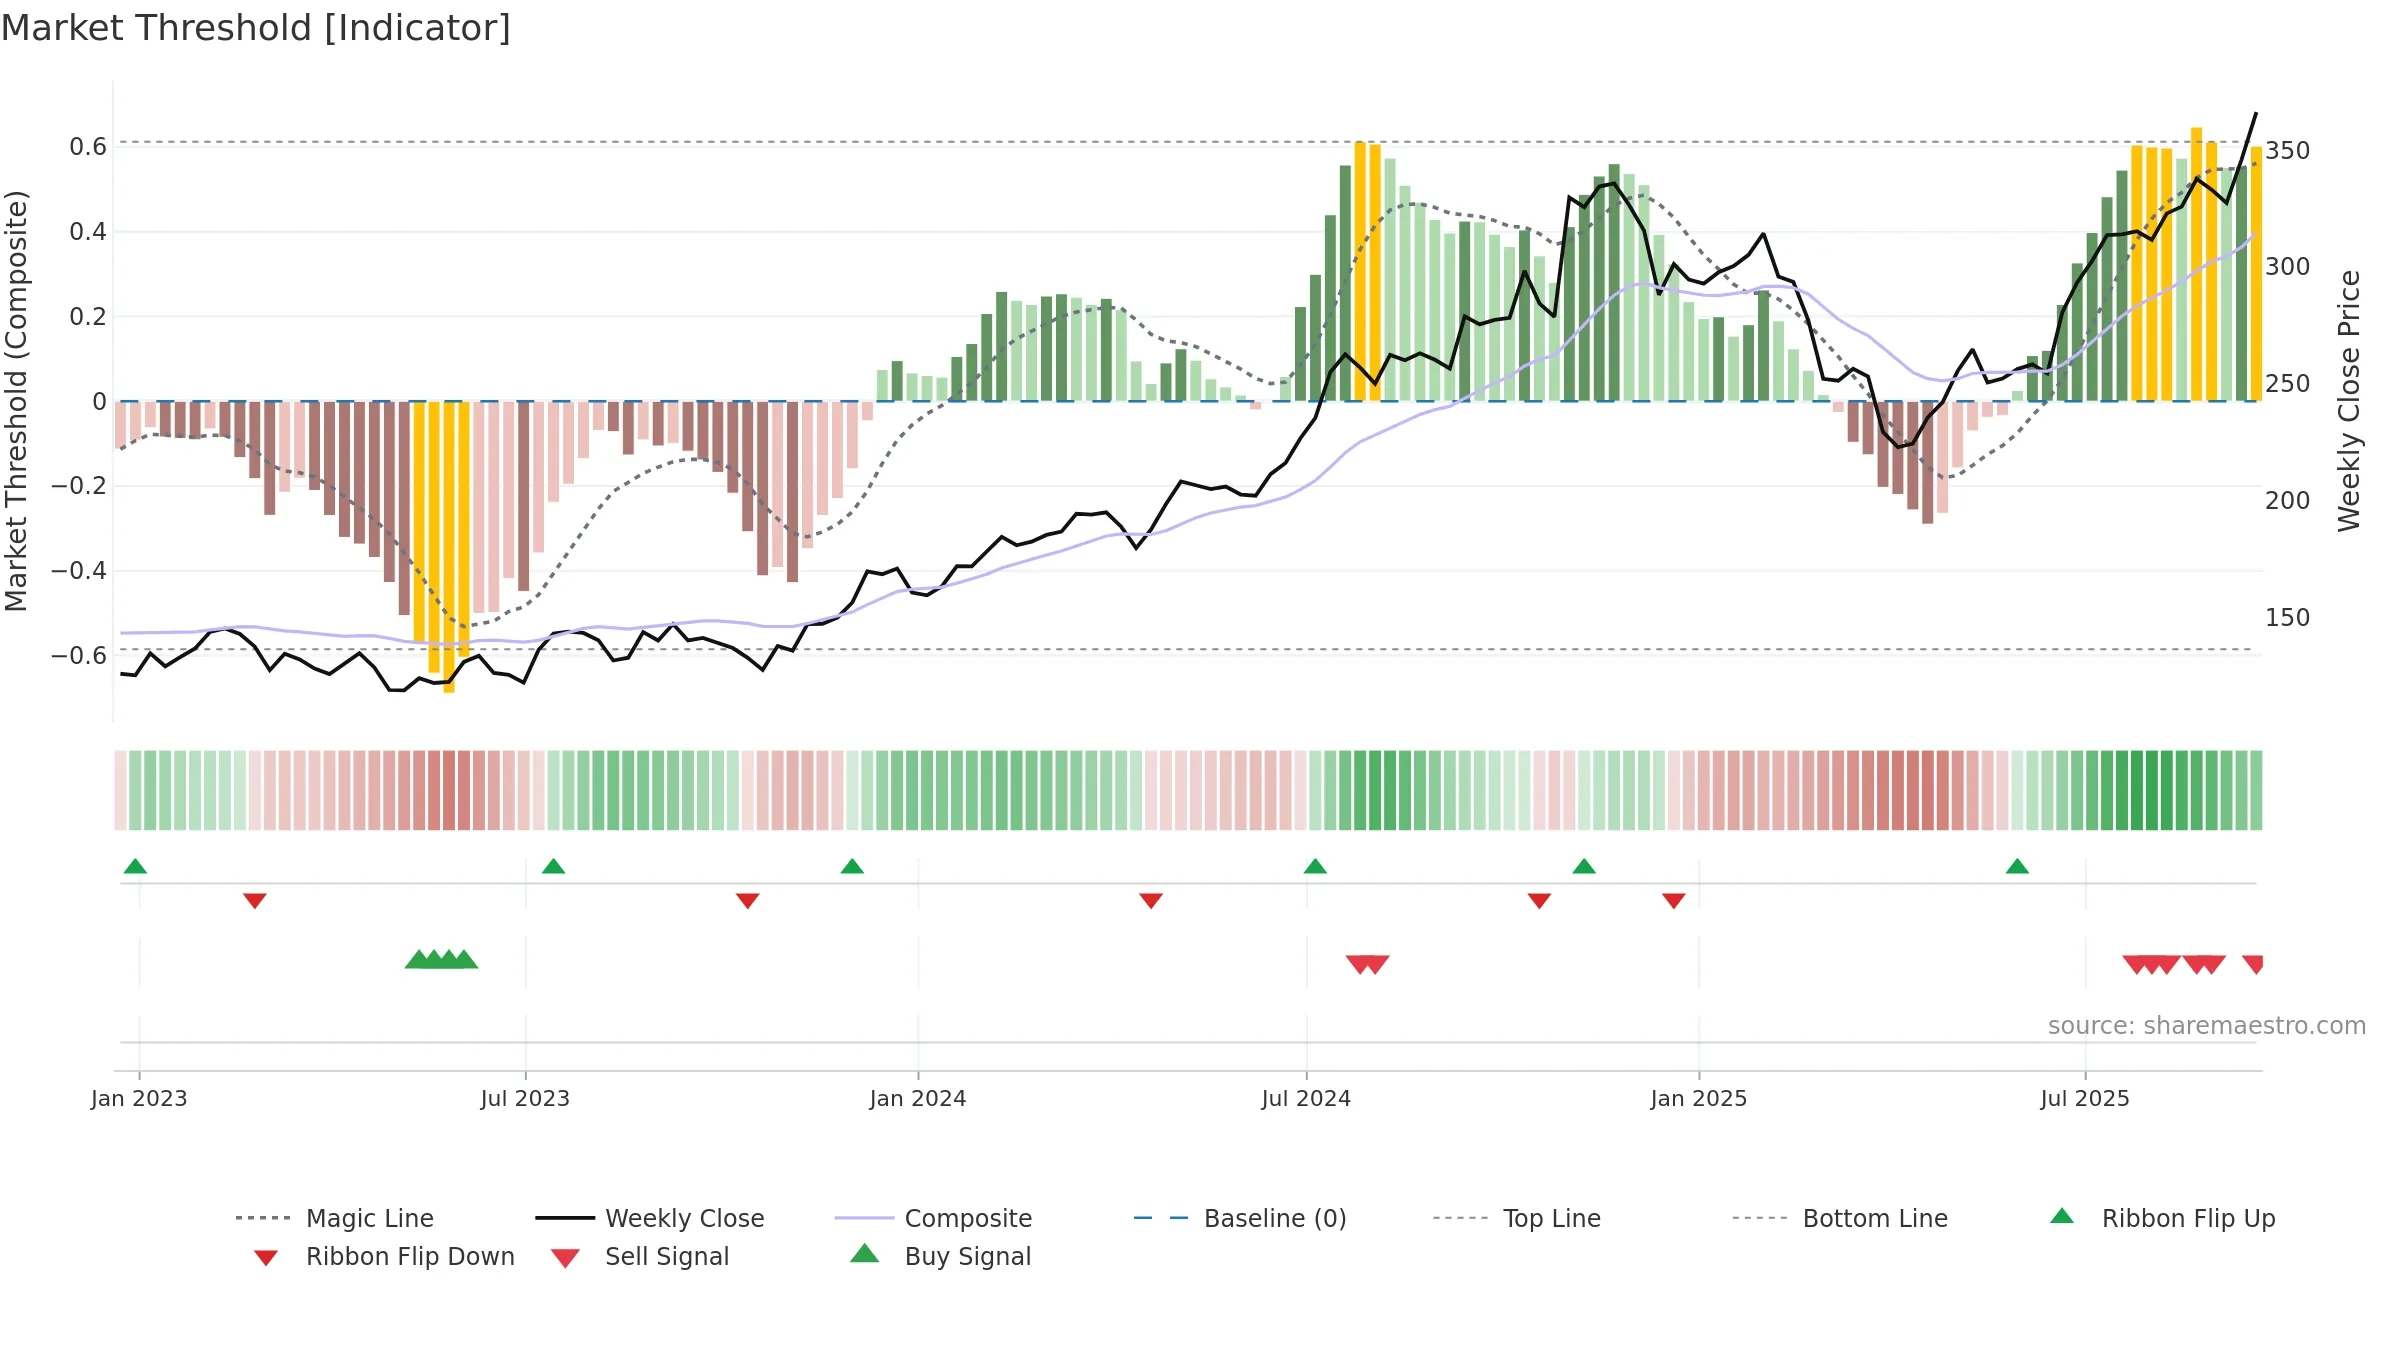2400x1350 pixels.
Task: Click the −0.6 left axis tick label
Action: 79,656
